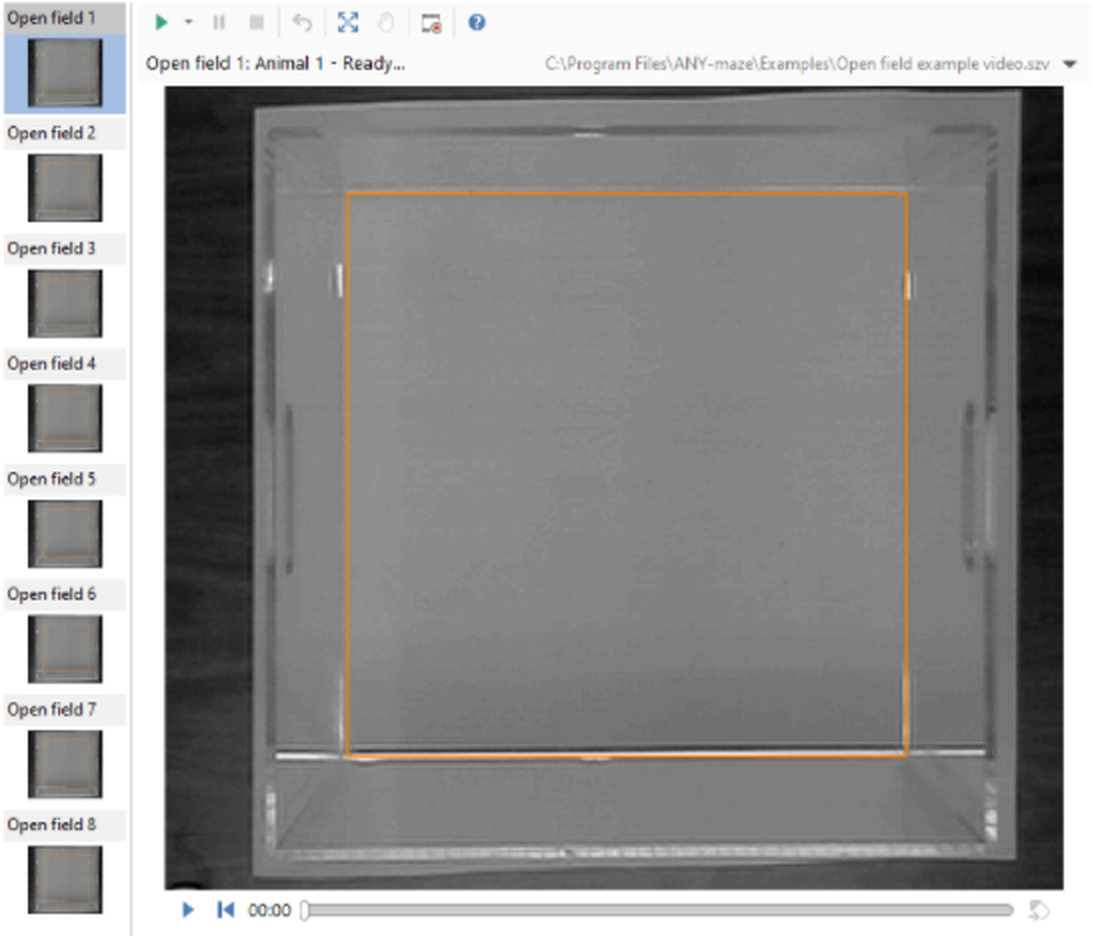This screenshot has height=936, width=1094.
Task: Rewind the video to the start
Action: [x=225, y=909]
